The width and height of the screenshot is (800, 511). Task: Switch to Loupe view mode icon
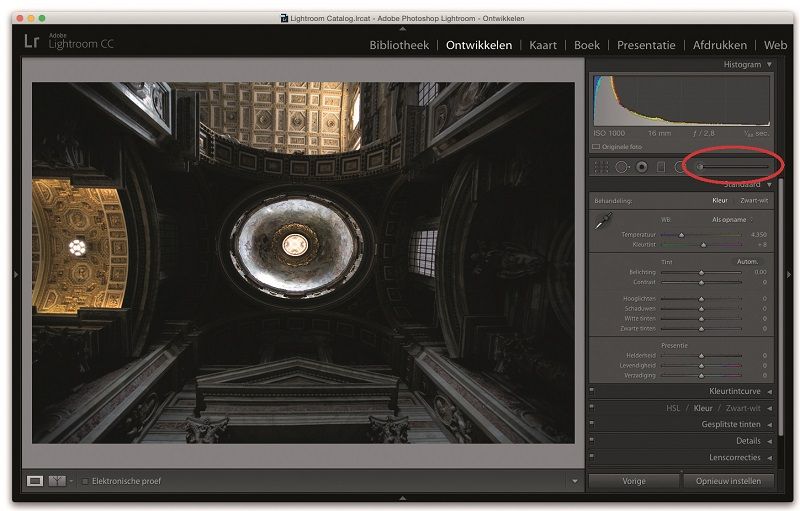point(35,481)
